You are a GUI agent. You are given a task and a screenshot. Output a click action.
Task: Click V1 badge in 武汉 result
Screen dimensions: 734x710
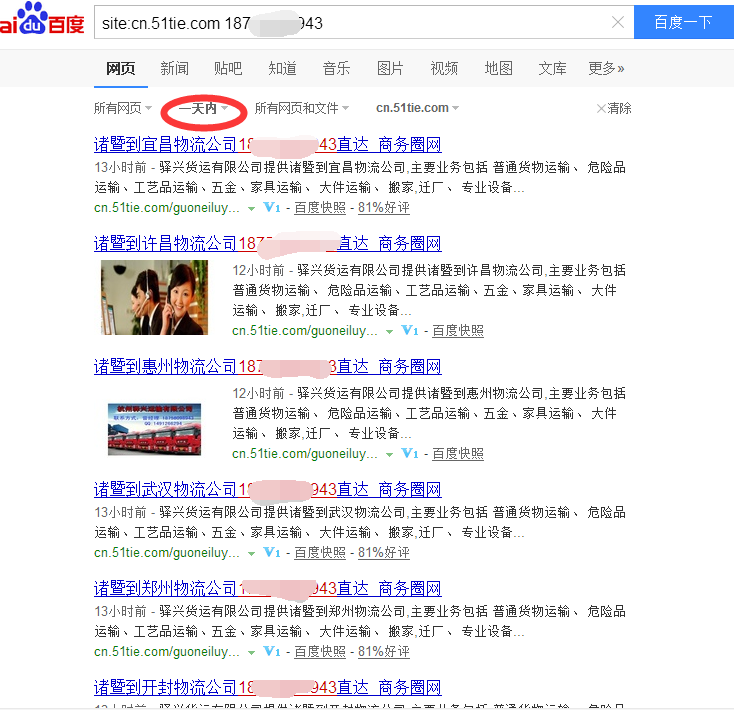click(x=272, y=552)
